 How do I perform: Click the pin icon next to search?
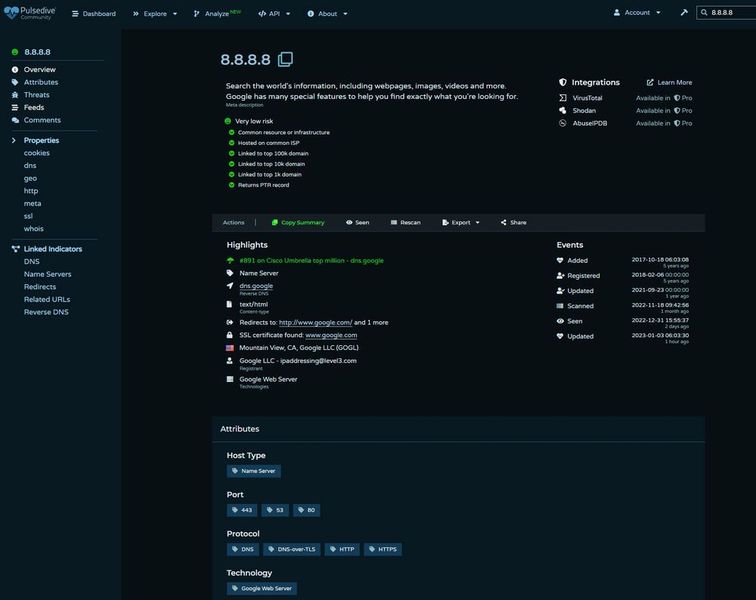pos(684,13)
